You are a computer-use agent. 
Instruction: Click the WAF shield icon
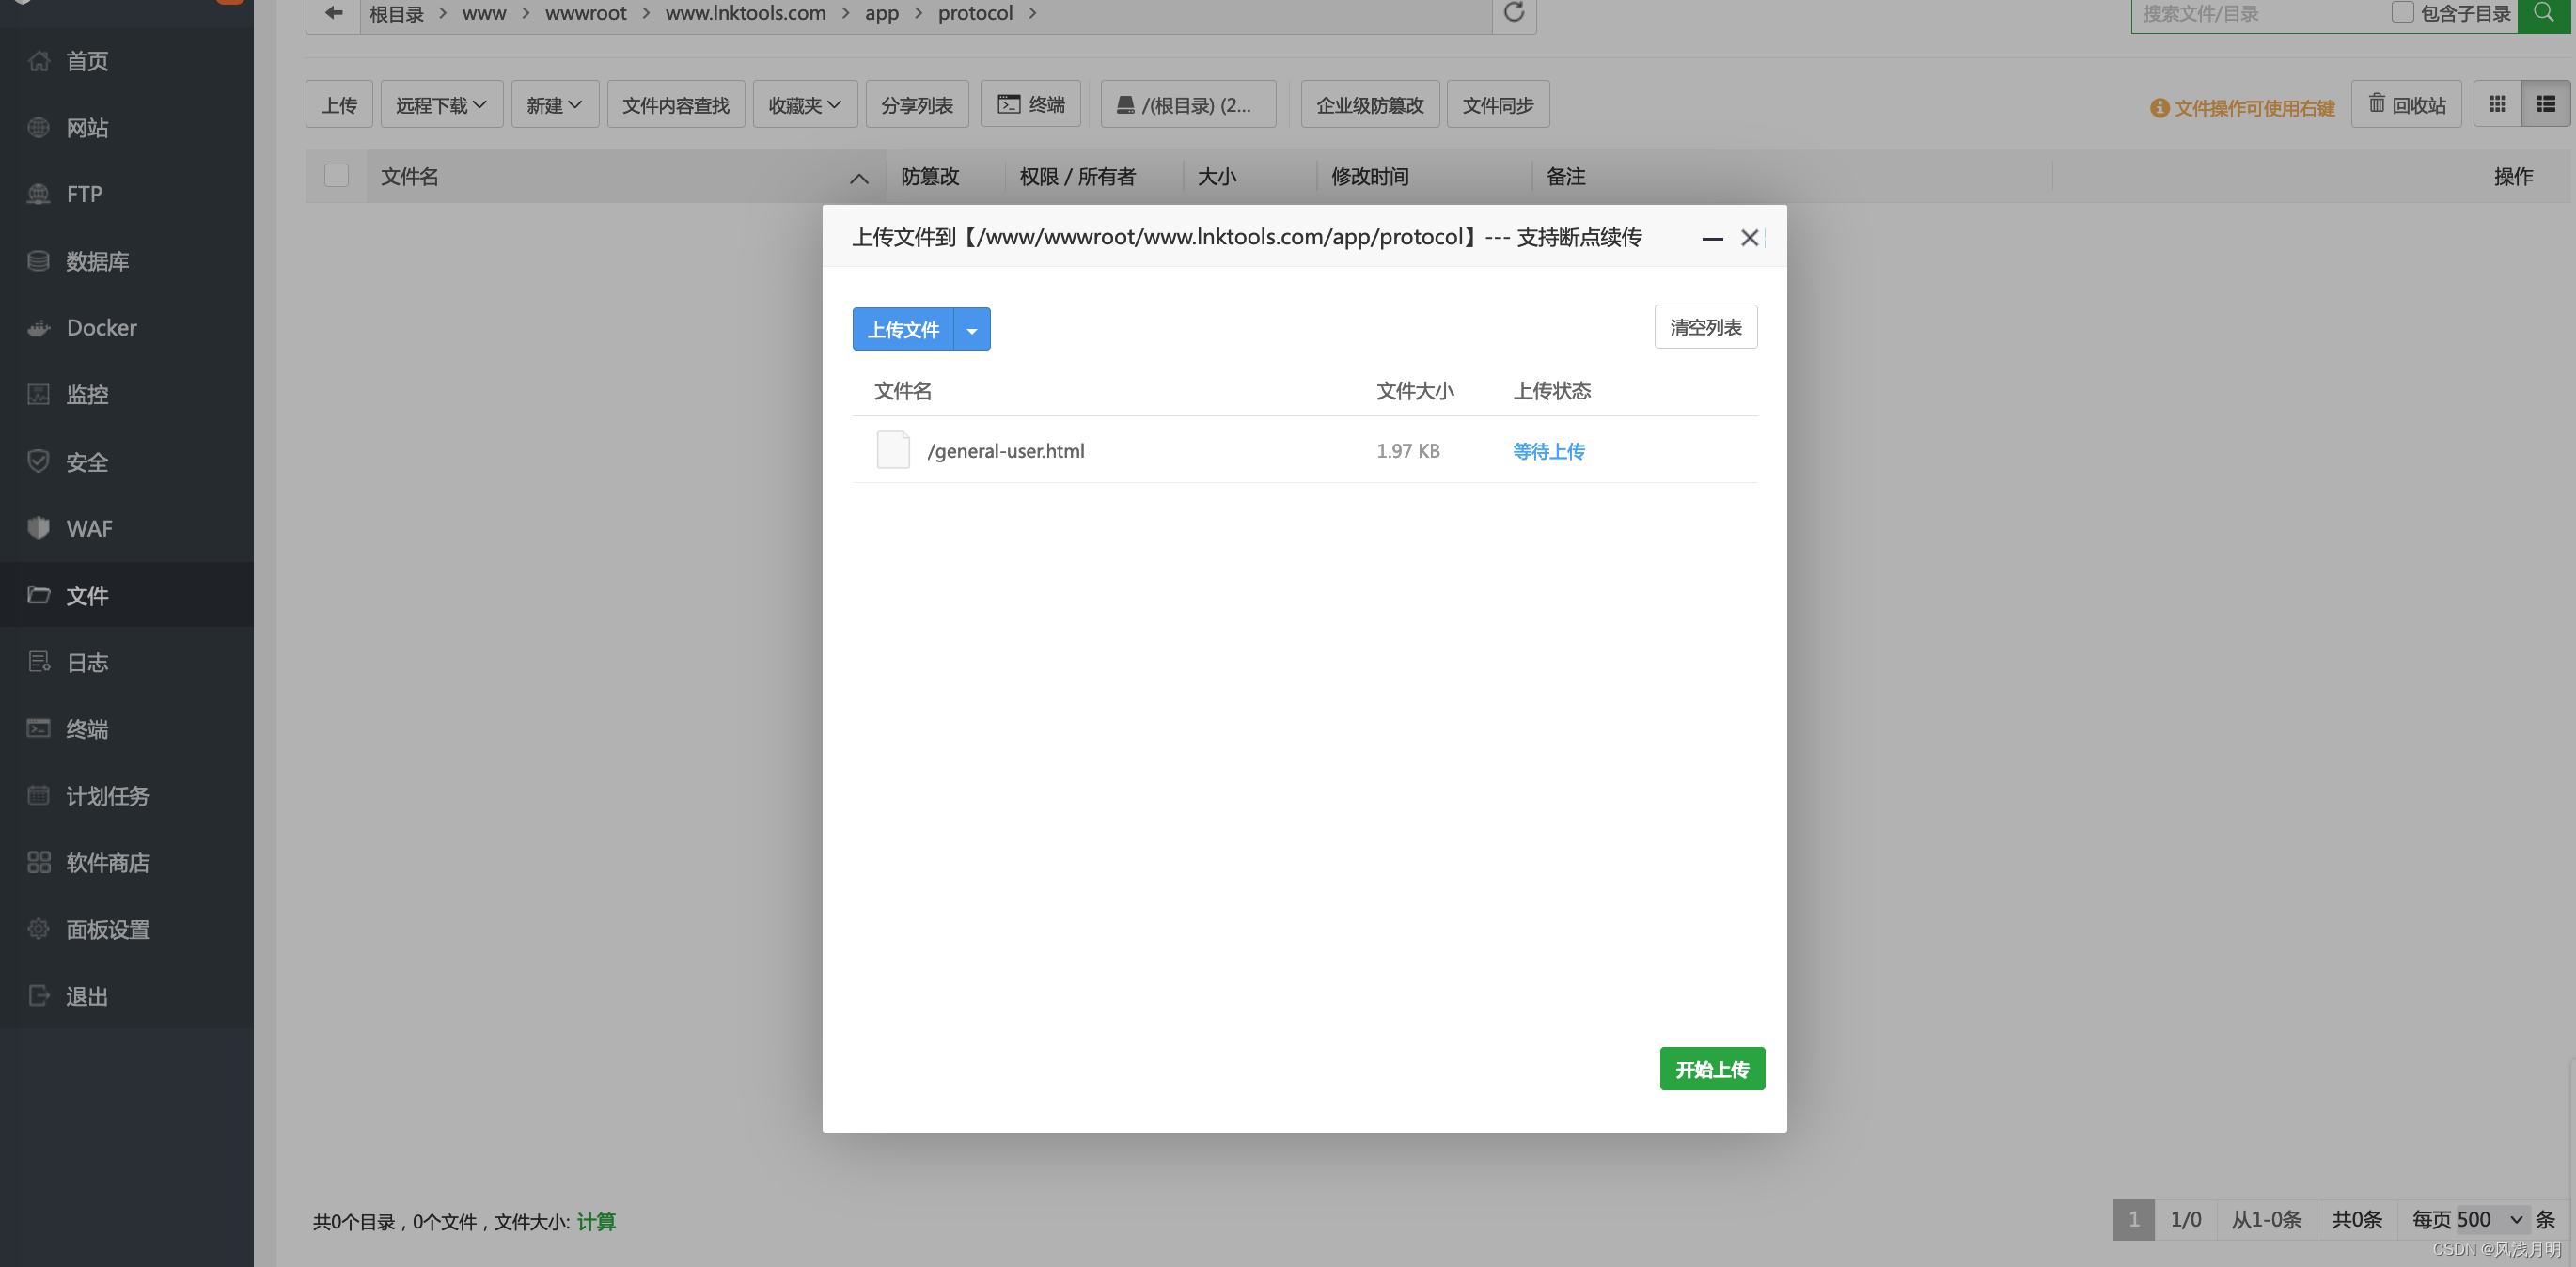(38, 528)
